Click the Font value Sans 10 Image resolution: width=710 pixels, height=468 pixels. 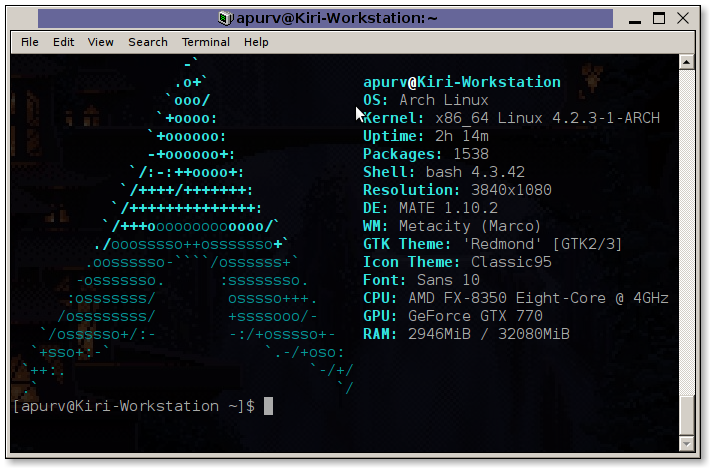[x=448, y=280]
